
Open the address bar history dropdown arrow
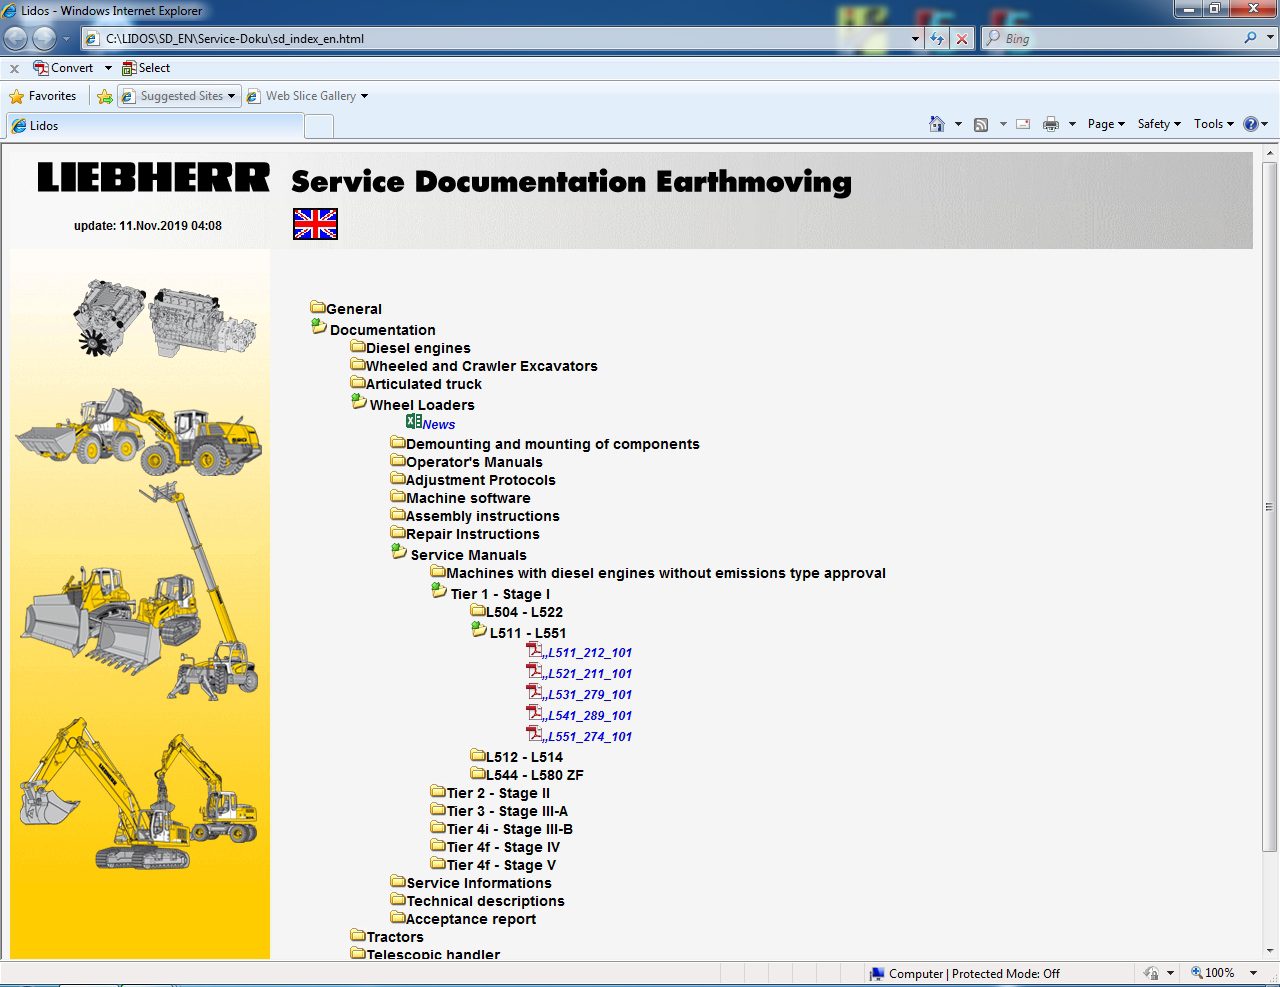tap(915, 39)
